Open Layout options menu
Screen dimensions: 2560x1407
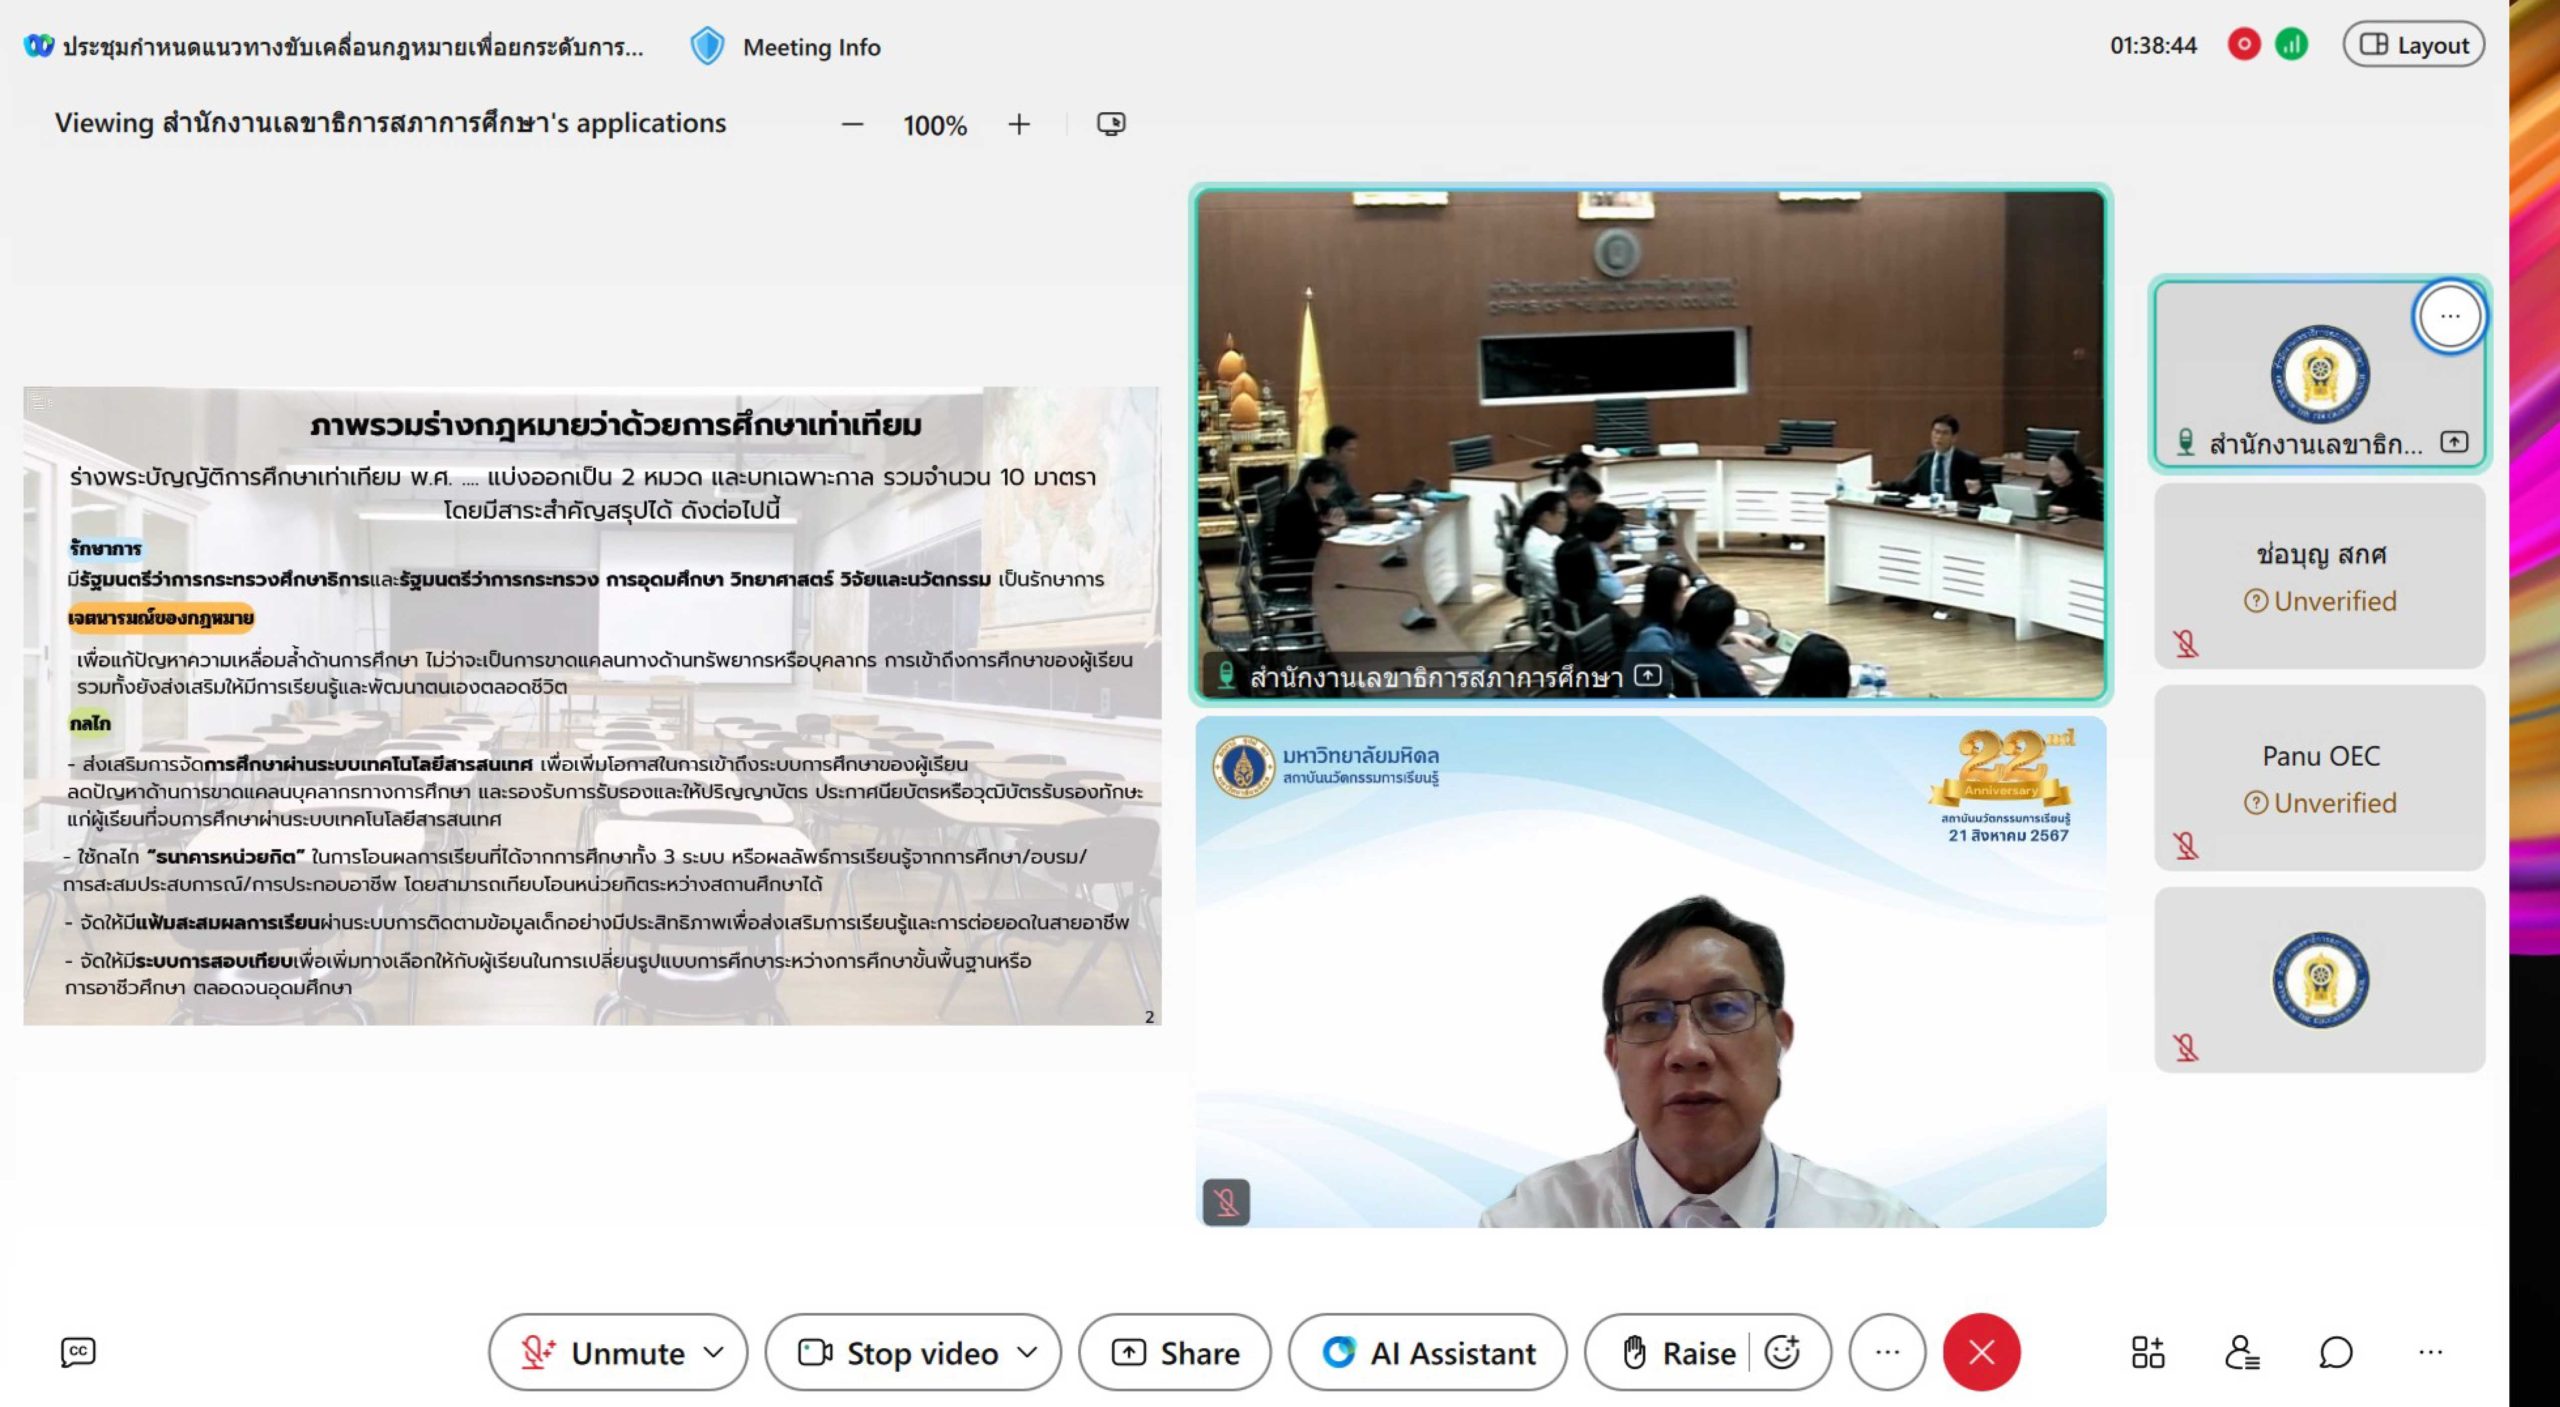(x=2413, y=45)
